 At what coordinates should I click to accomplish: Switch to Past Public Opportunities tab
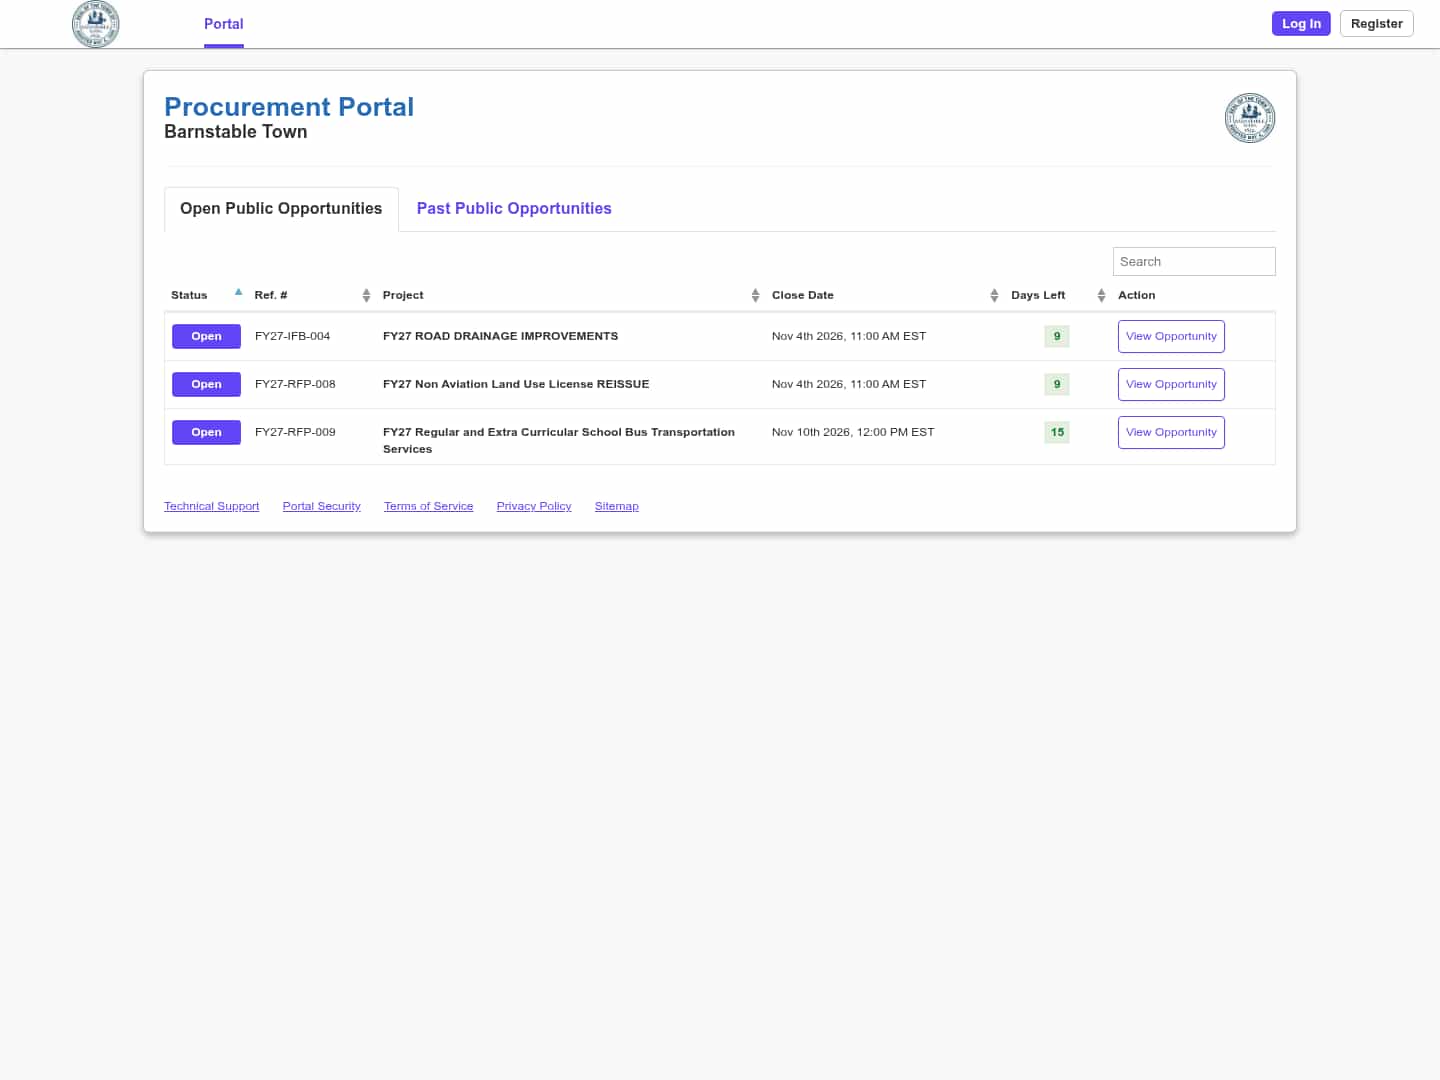point(514,209)
